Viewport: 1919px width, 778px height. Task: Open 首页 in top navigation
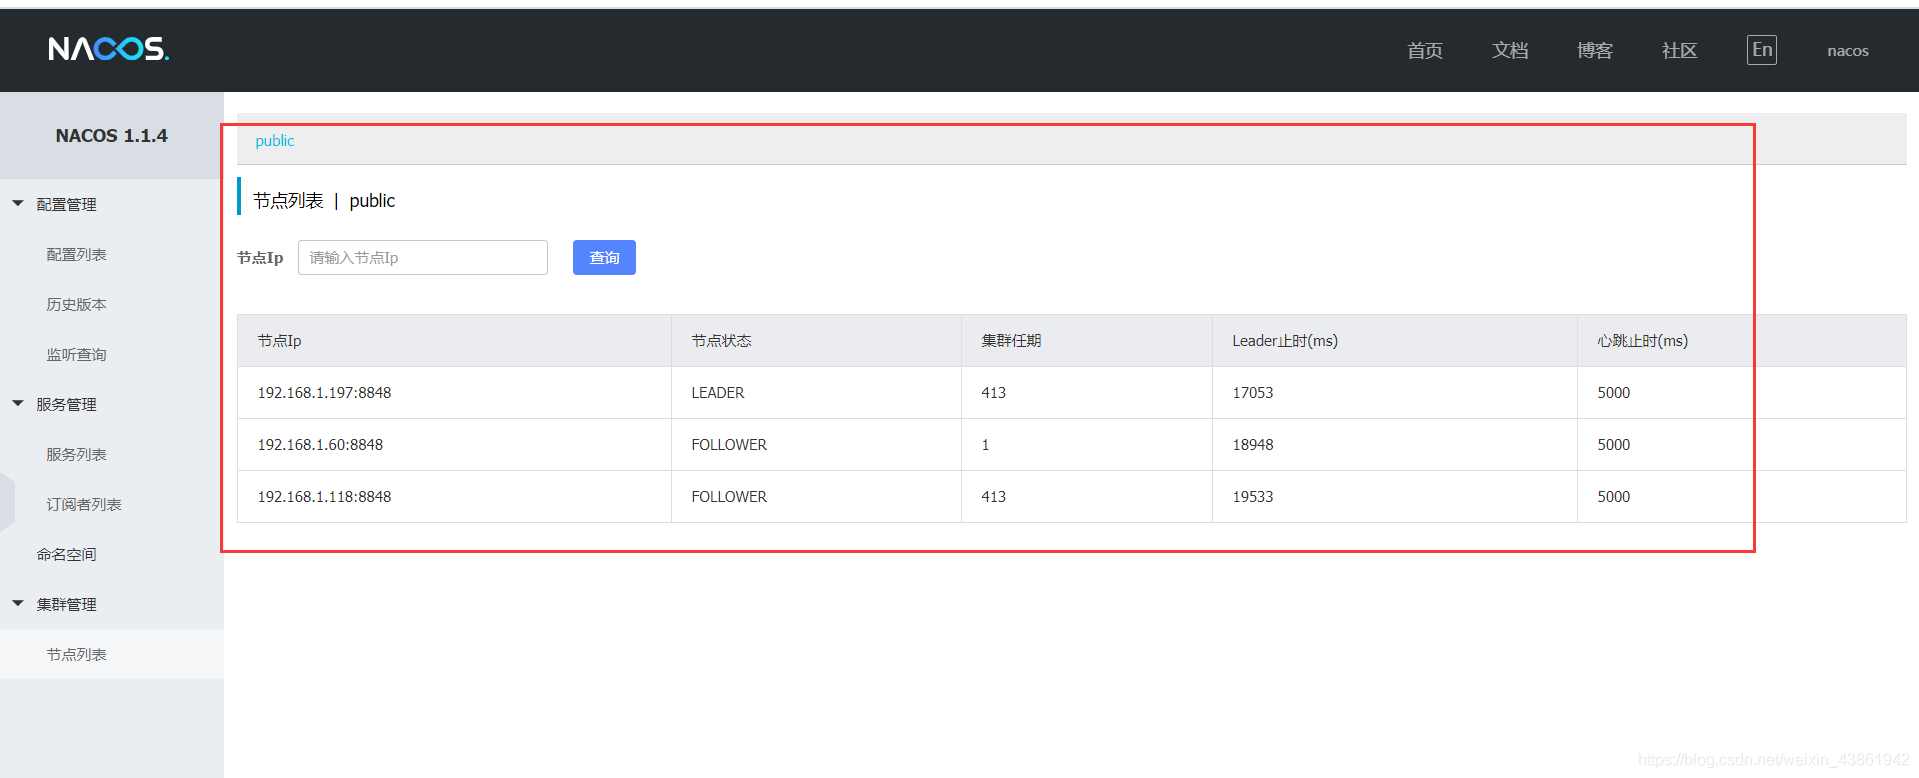[1425, 51]
